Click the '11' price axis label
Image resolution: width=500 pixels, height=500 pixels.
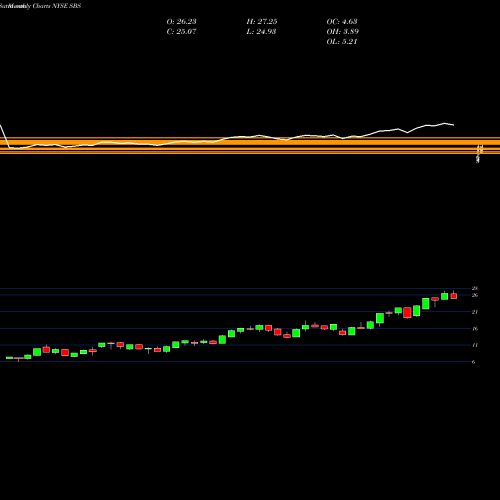pyautogui.click(x=475, y=345)
